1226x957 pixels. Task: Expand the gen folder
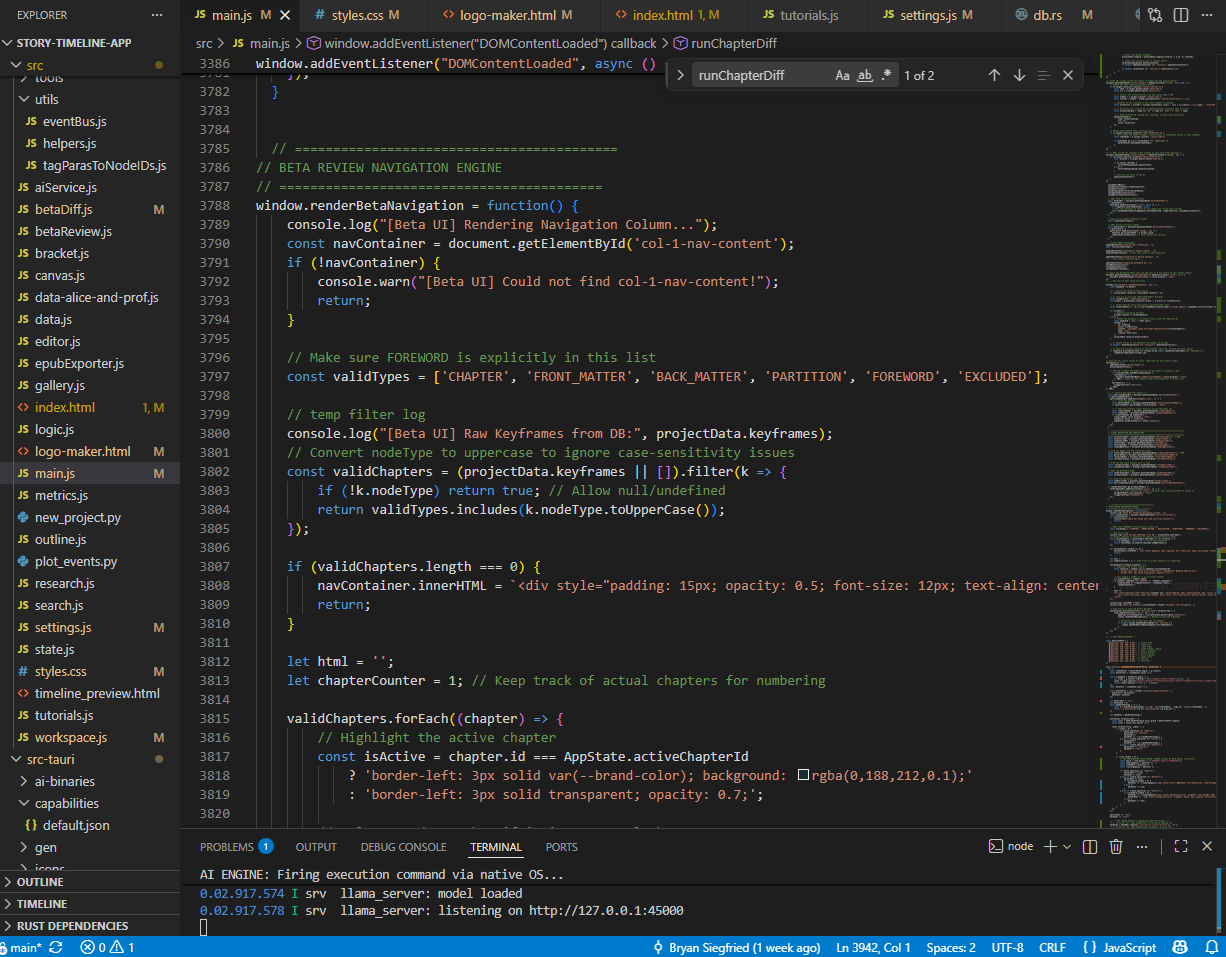[90, 847]
